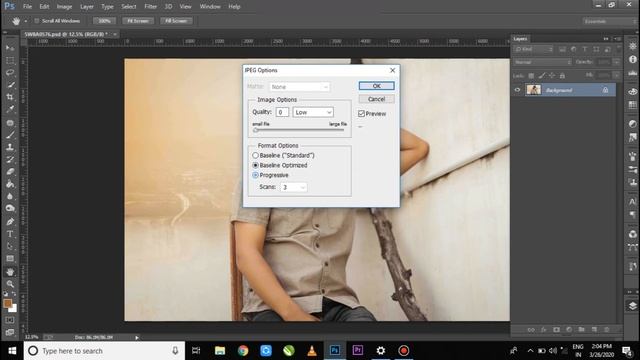Click the foreground color swatch

pyautogui.click(x=7, y=303)
